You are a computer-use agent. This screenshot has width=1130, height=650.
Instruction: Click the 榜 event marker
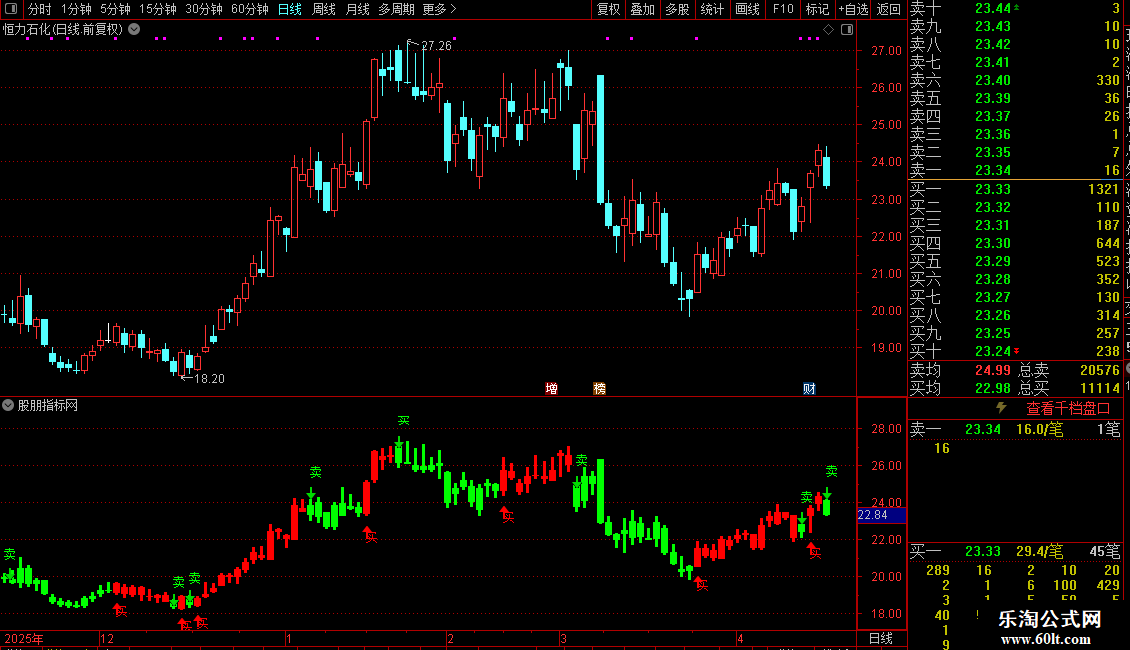(x=600, y=388)
